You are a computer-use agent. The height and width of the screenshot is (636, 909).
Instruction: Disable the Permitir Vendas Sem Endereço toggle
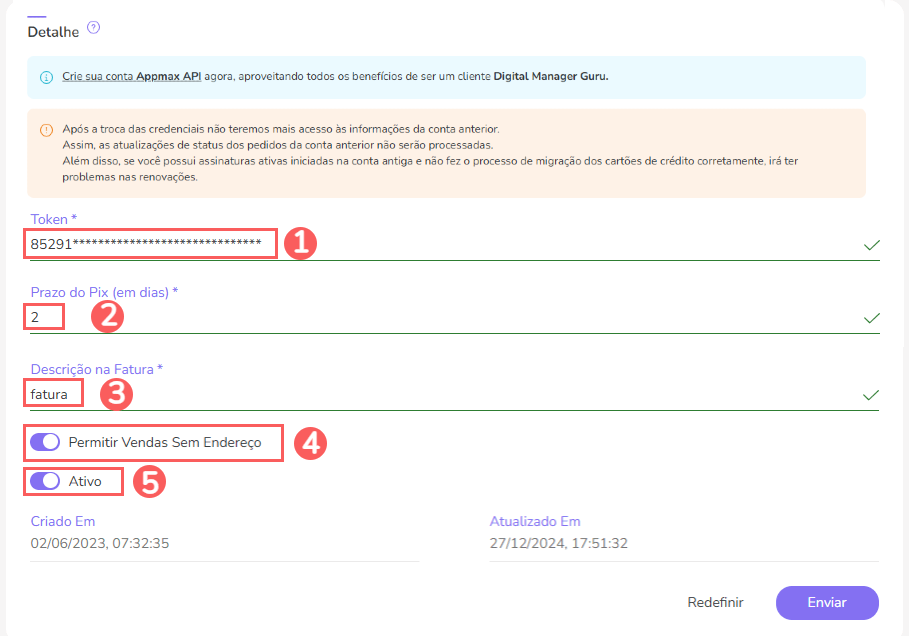tap(44, 442)
